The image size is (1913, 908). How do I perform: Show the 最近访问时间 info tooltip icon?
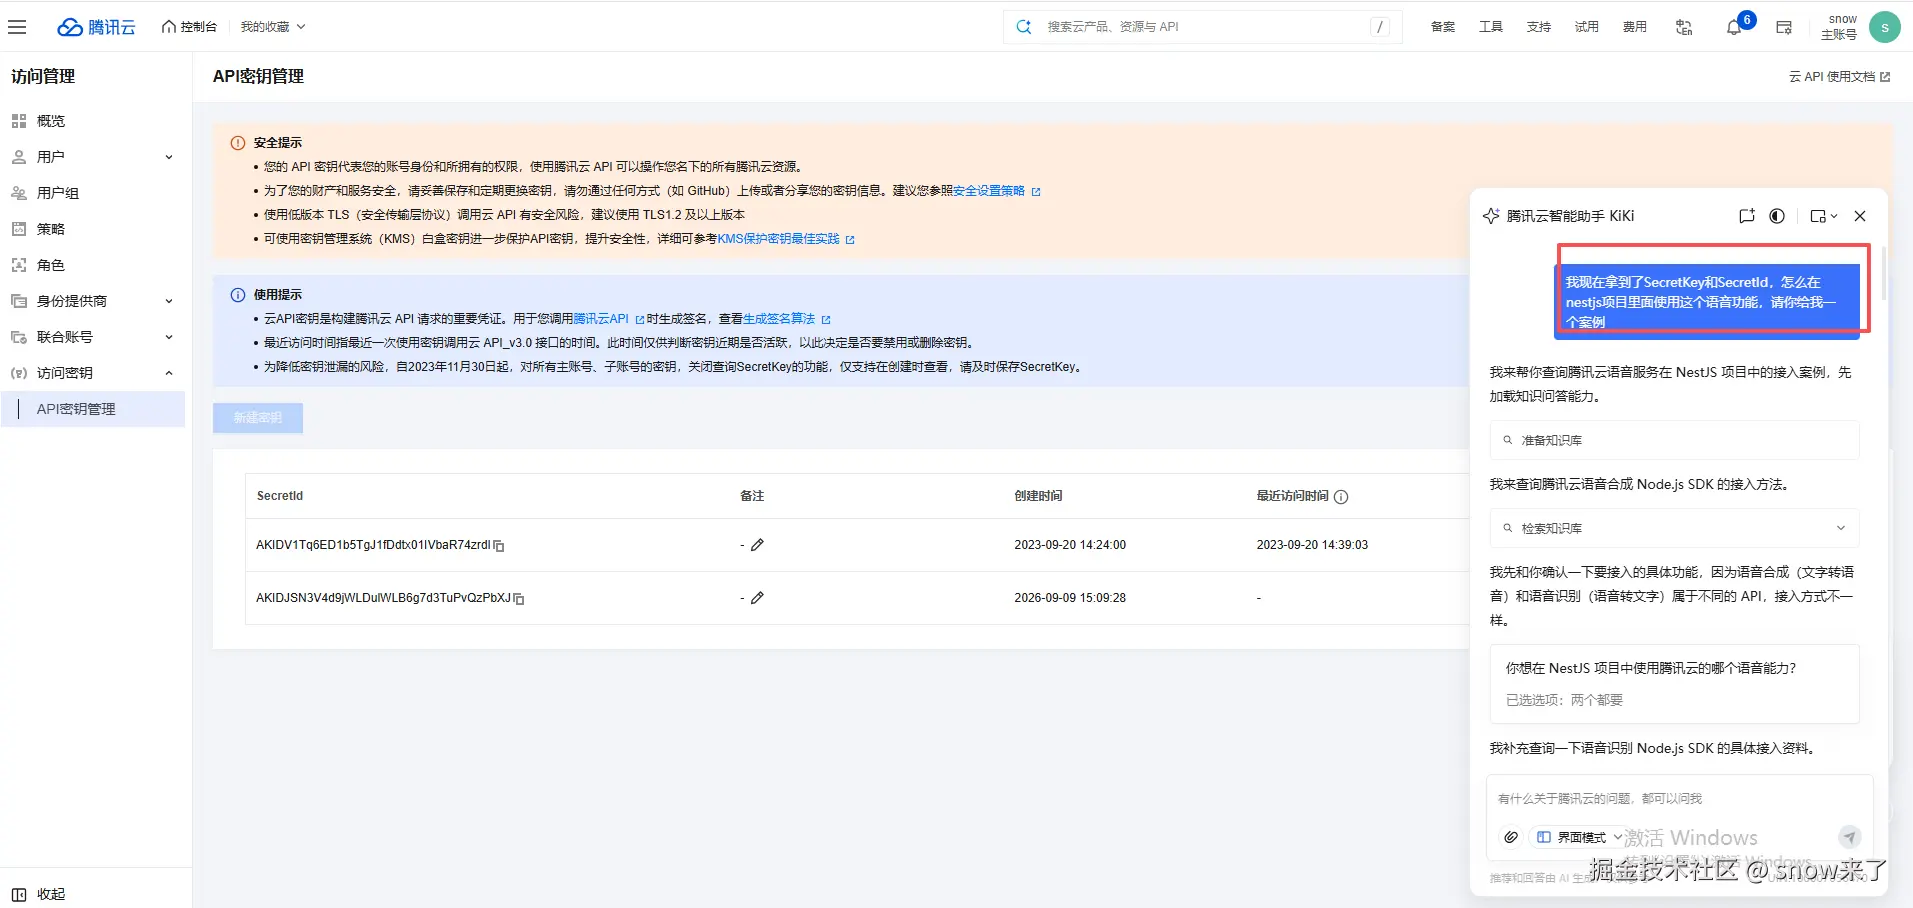1341,497
